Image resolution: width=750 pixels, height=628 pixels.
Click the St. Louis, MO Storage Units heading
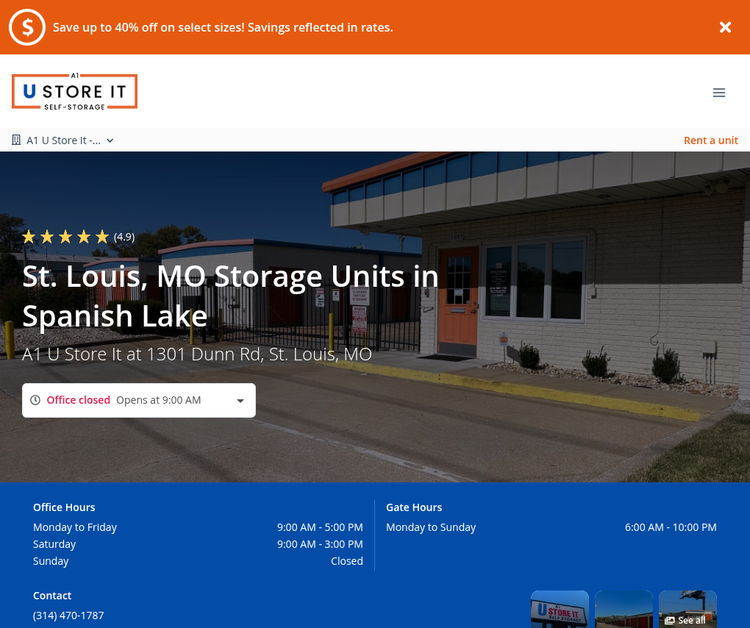(230, 296)
